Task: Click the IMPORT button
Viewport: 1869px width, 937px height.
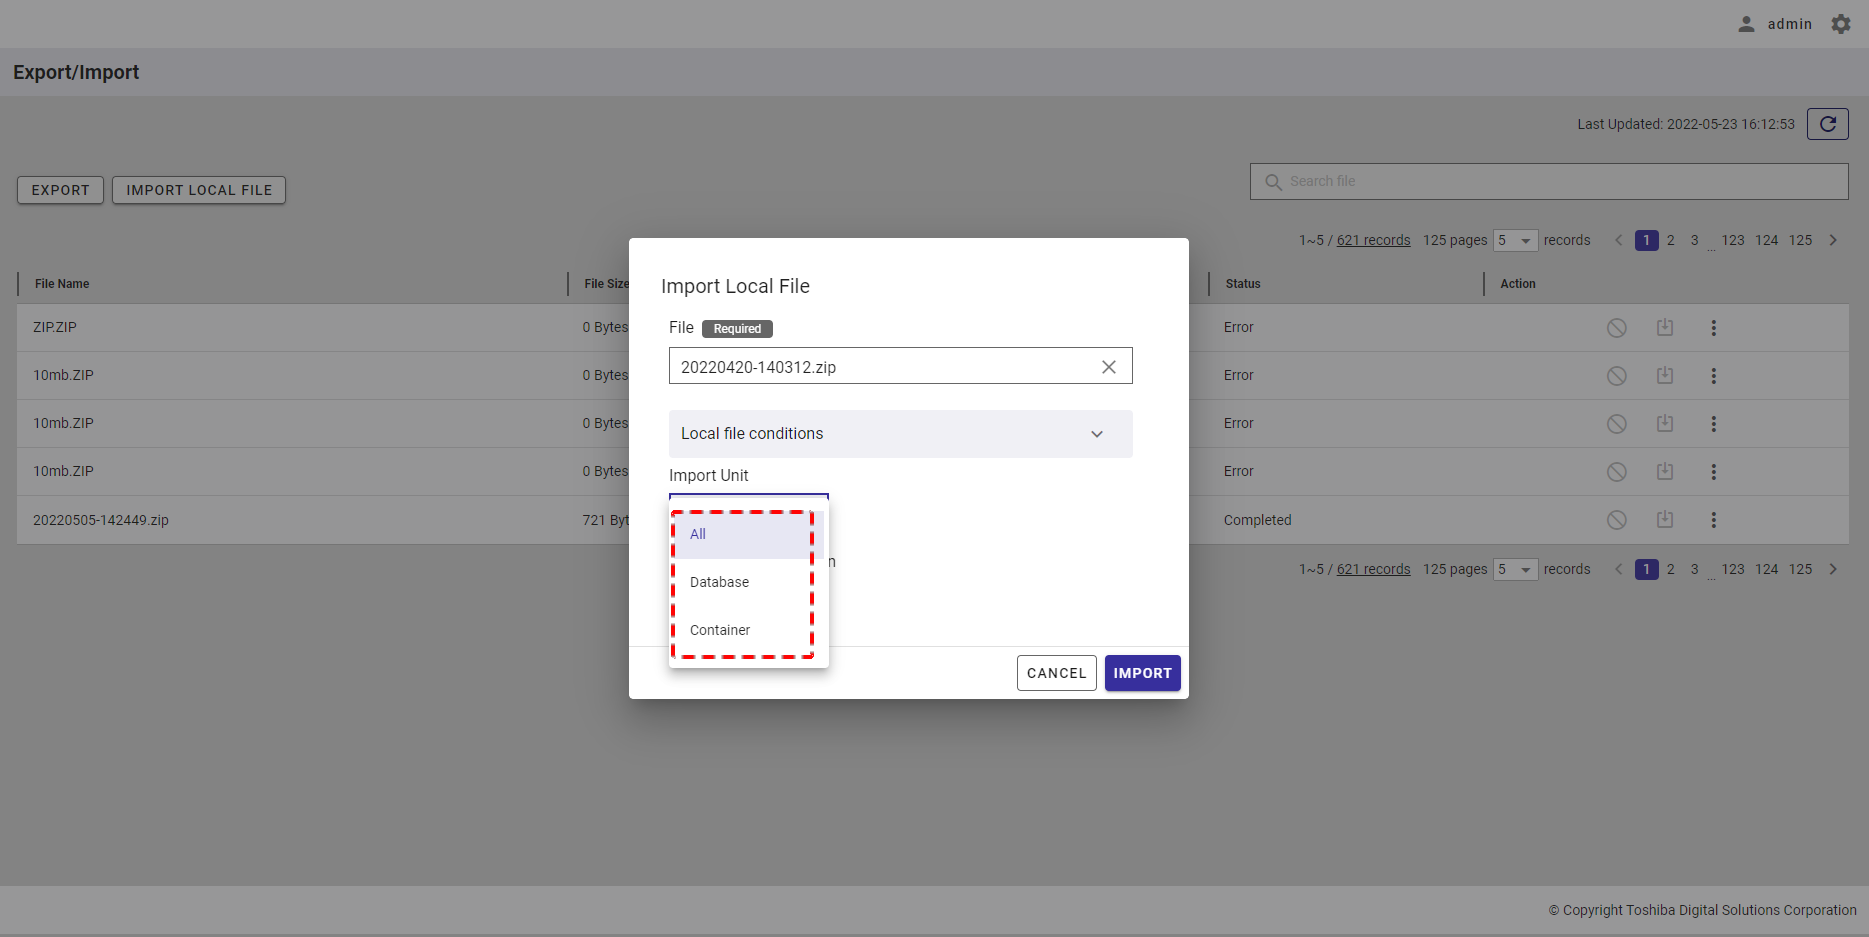Action: [x=1142, y=673]
